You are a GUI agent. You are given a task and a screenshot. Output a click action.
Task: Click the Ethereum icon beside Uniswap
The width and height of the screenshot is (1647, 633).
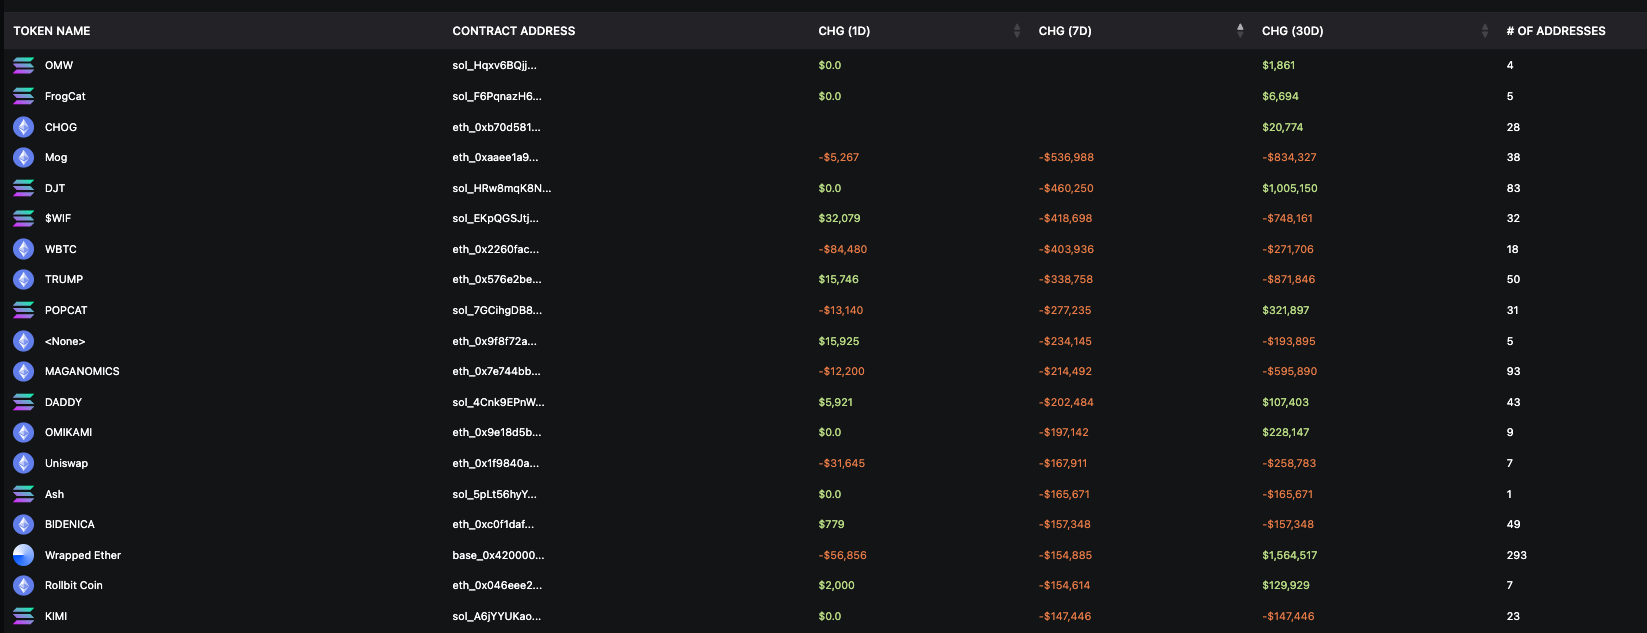[x=23, y=464]
